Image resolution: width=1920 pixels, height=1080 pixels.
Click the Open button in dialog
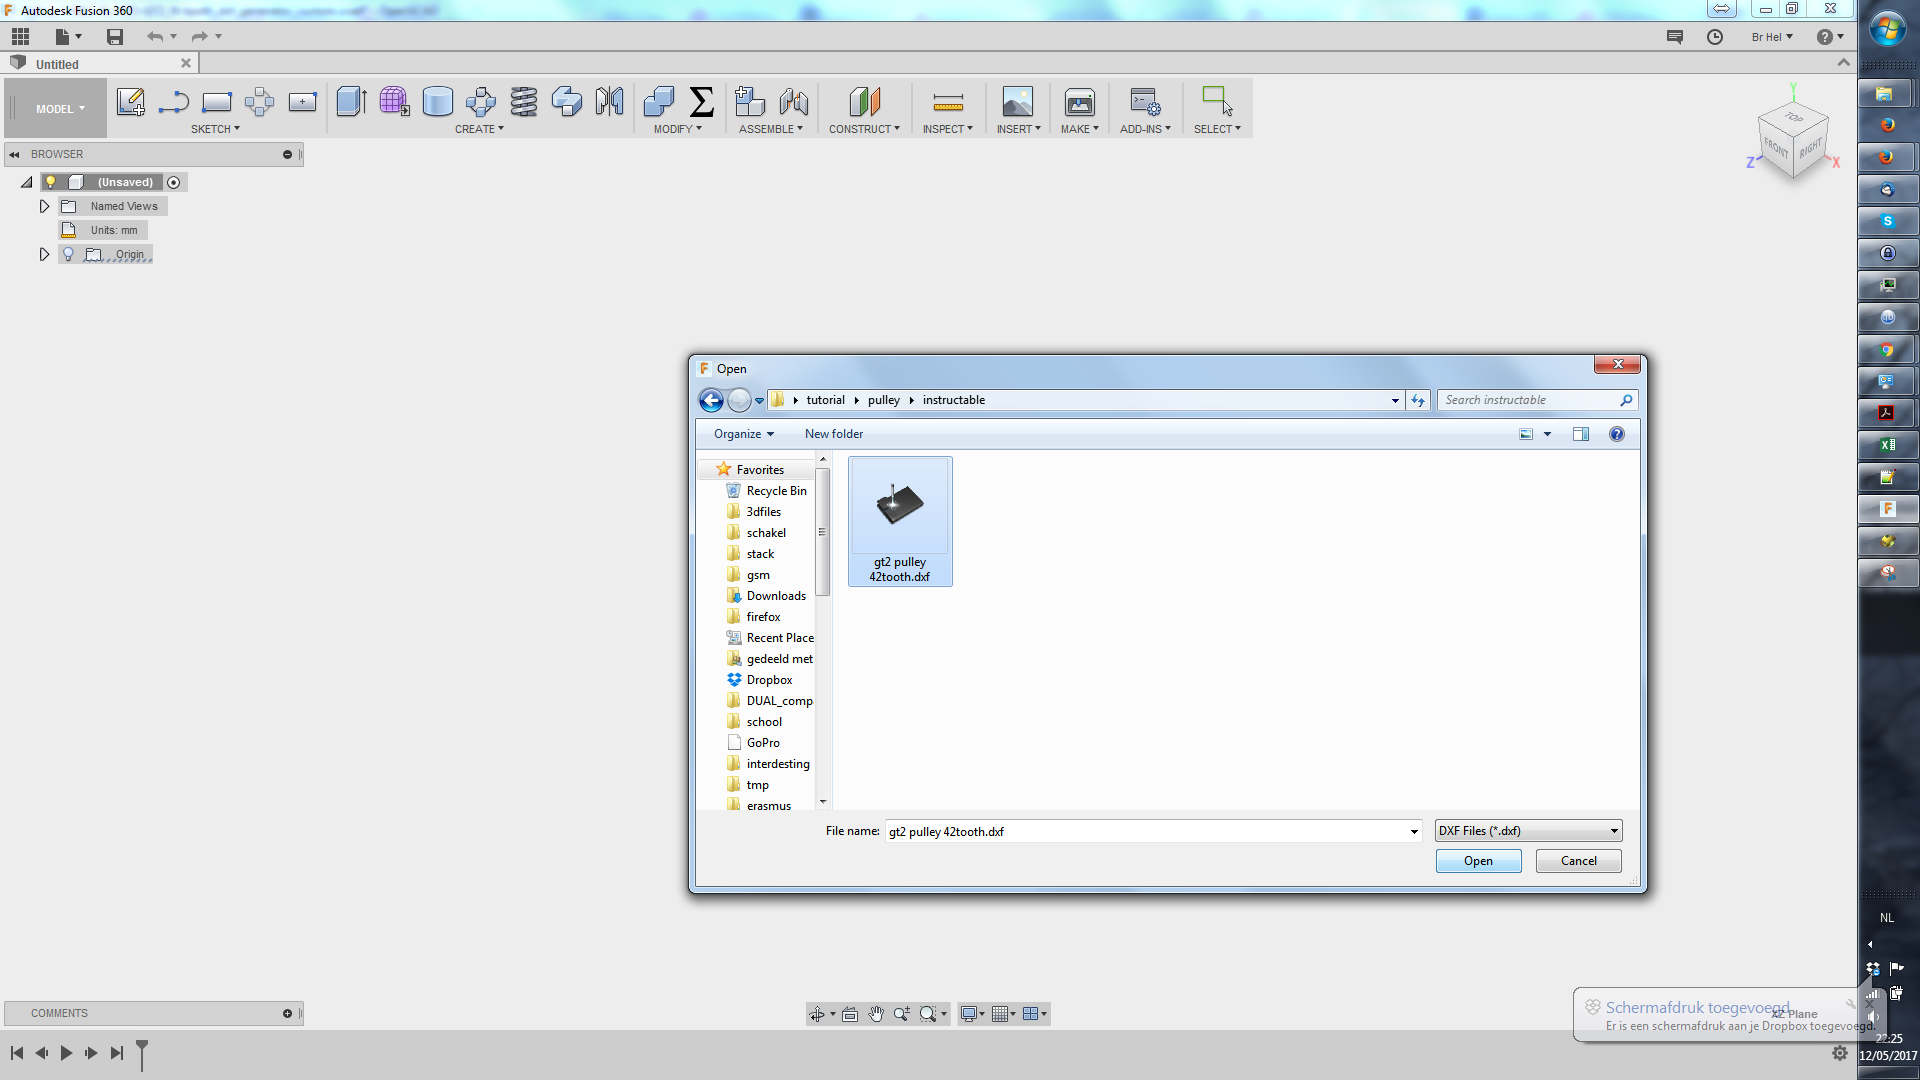(x=1478, y=860)
